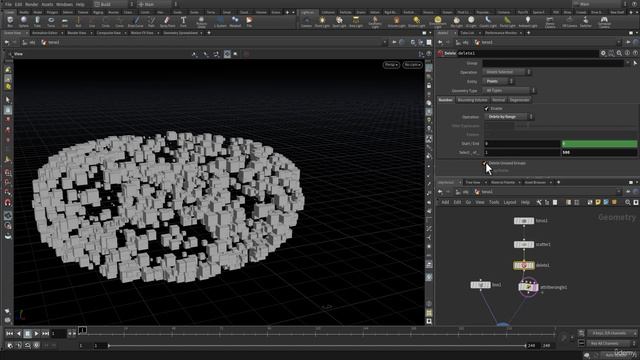This screenshot has width=640, height=360.
Task: Add a Sky Light from shelf
Action: (457, 22)
